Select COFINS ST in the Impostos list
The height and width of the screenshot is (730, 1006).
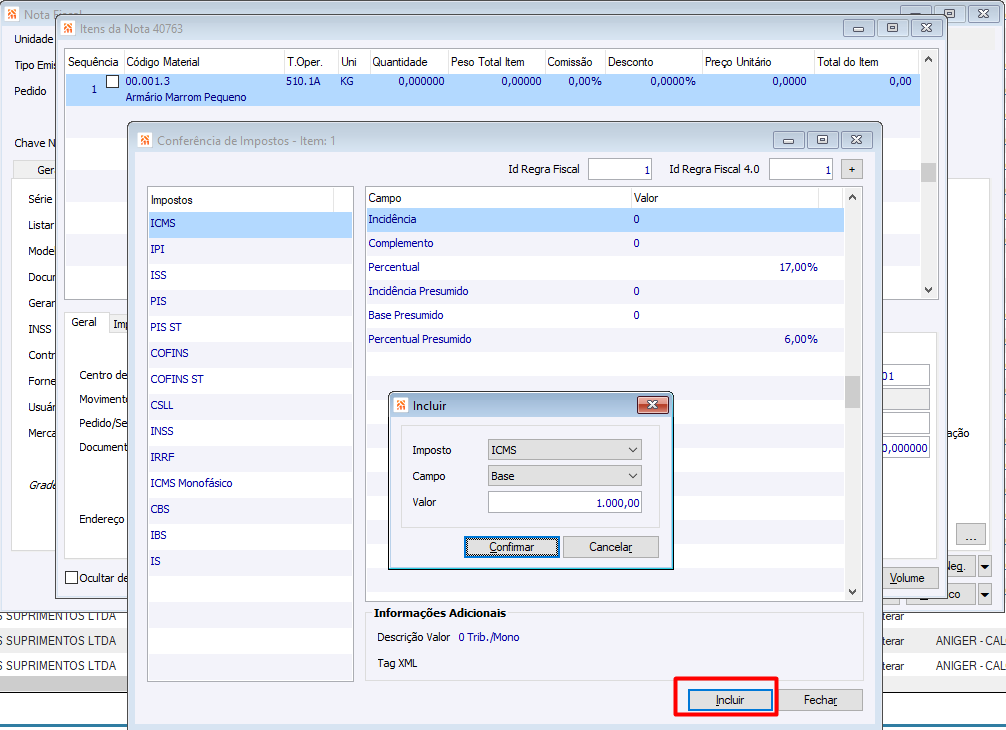click(250, 379)
